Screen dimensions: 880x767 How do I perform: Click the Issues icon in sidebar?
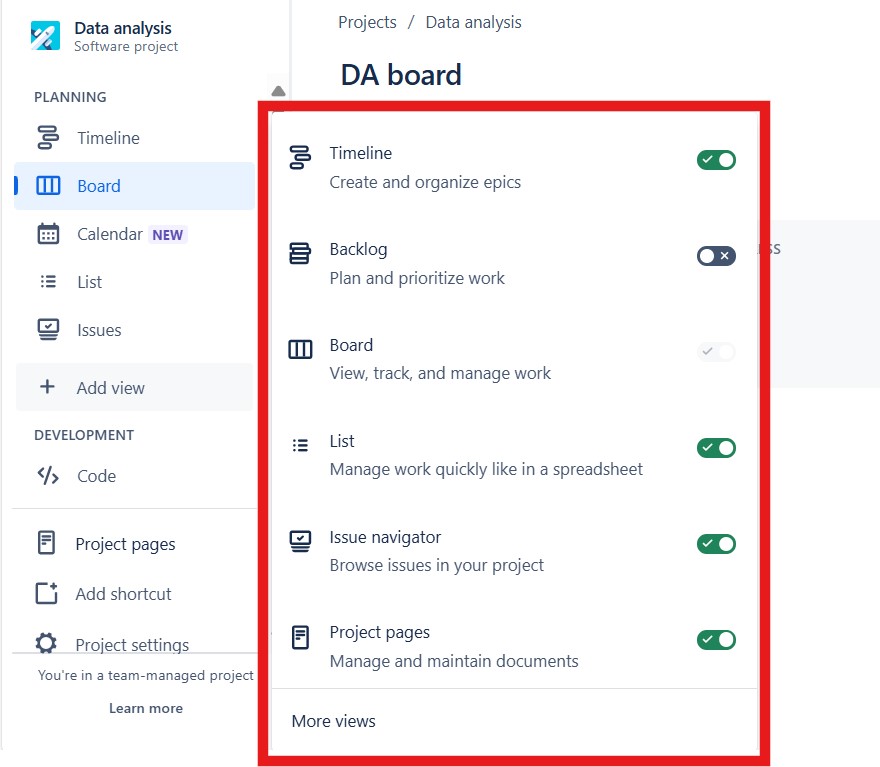48,330
